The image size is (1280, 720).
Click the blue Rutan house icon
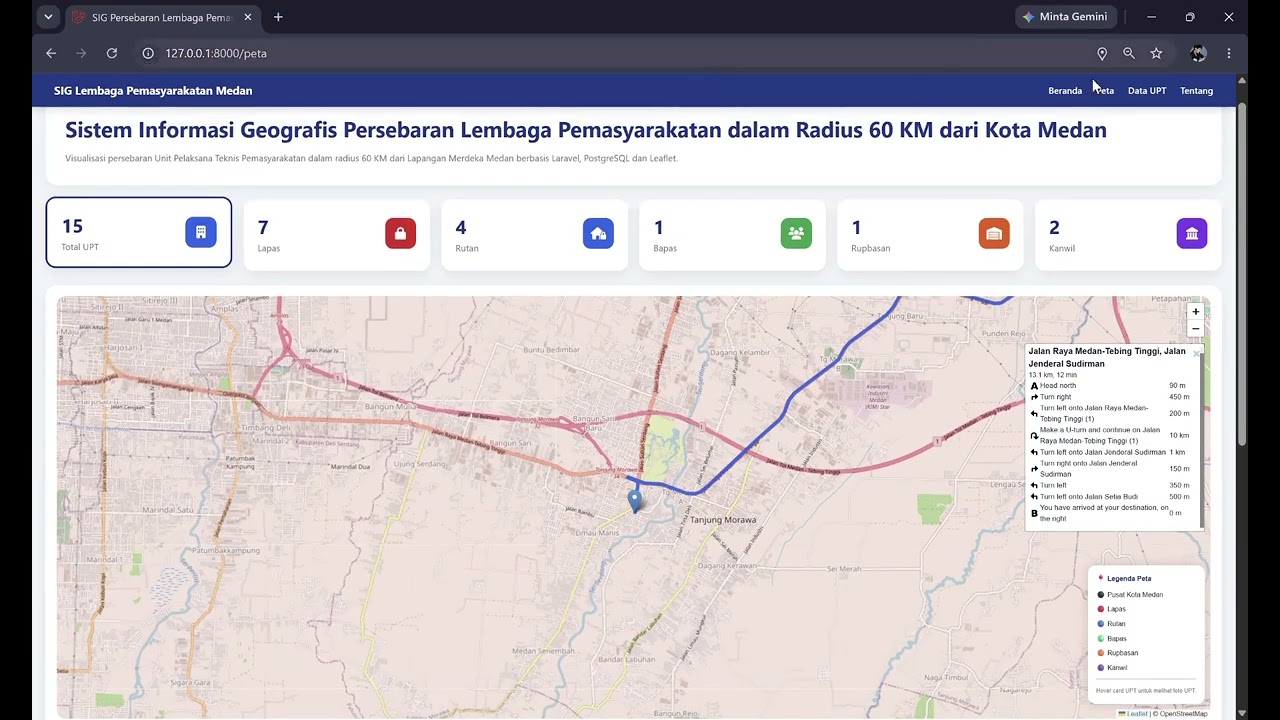click(x=598, y=233)
